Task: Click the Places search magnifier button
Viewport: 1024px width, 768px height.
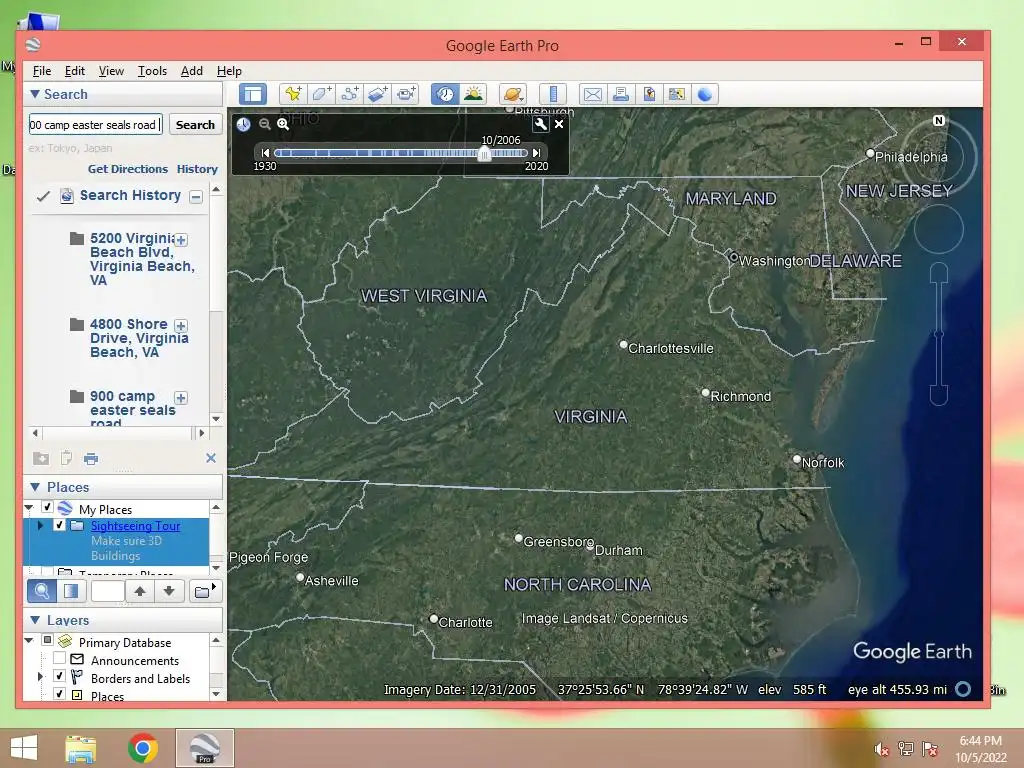Action: 41,591
